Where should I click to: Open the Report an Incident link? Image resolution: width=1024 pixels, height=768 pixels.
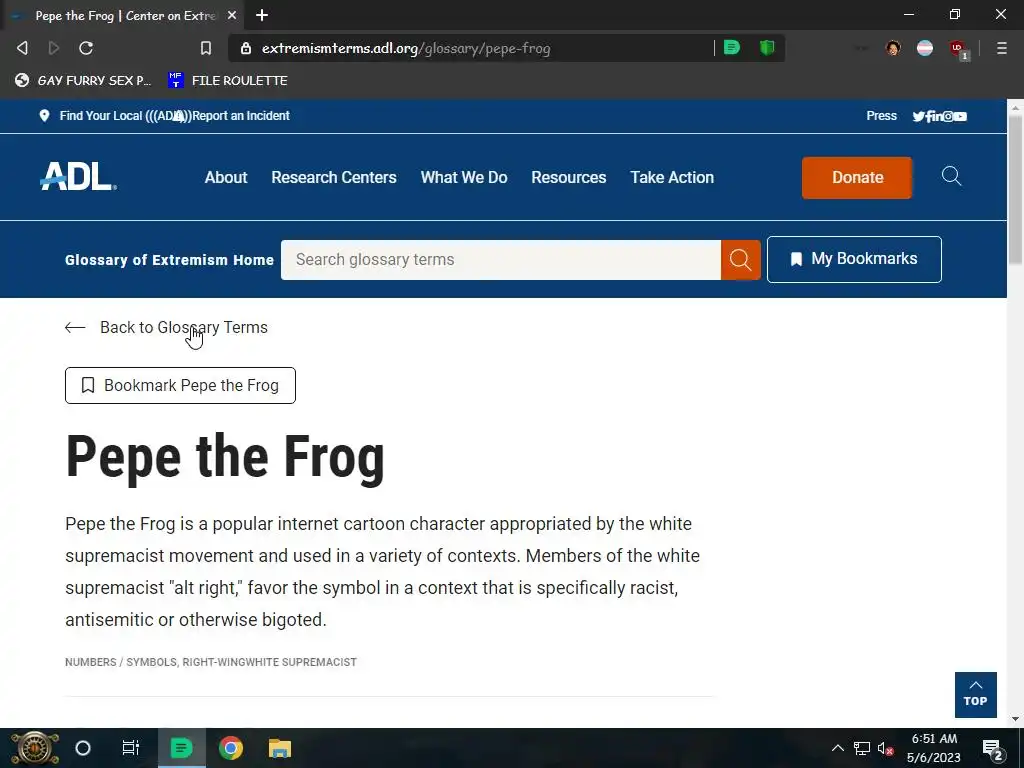click(x=241, y=116)
